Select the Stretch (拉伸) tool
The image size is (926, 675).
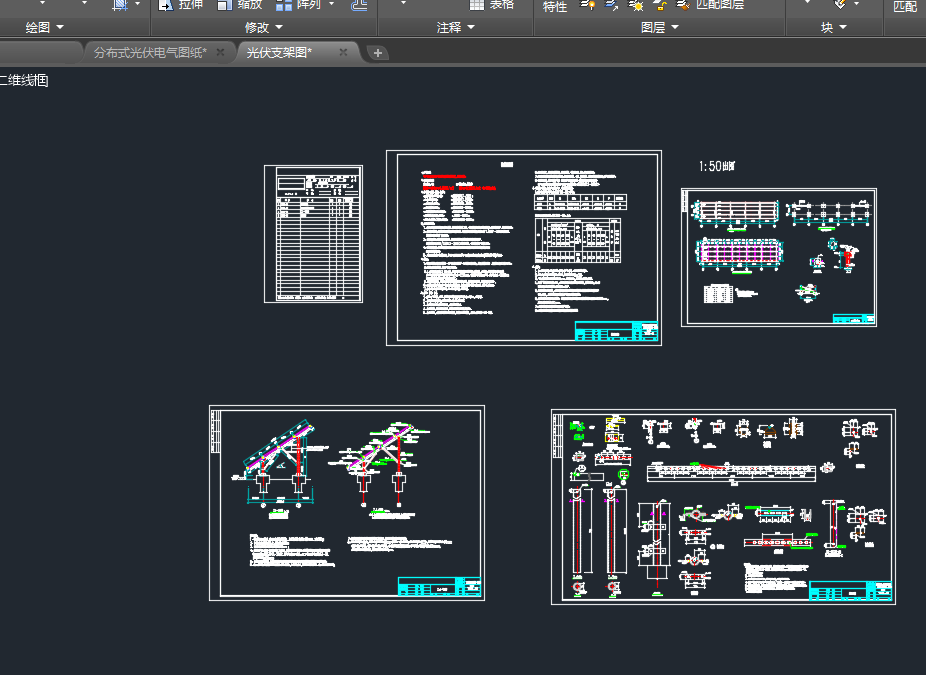[181, 5]
